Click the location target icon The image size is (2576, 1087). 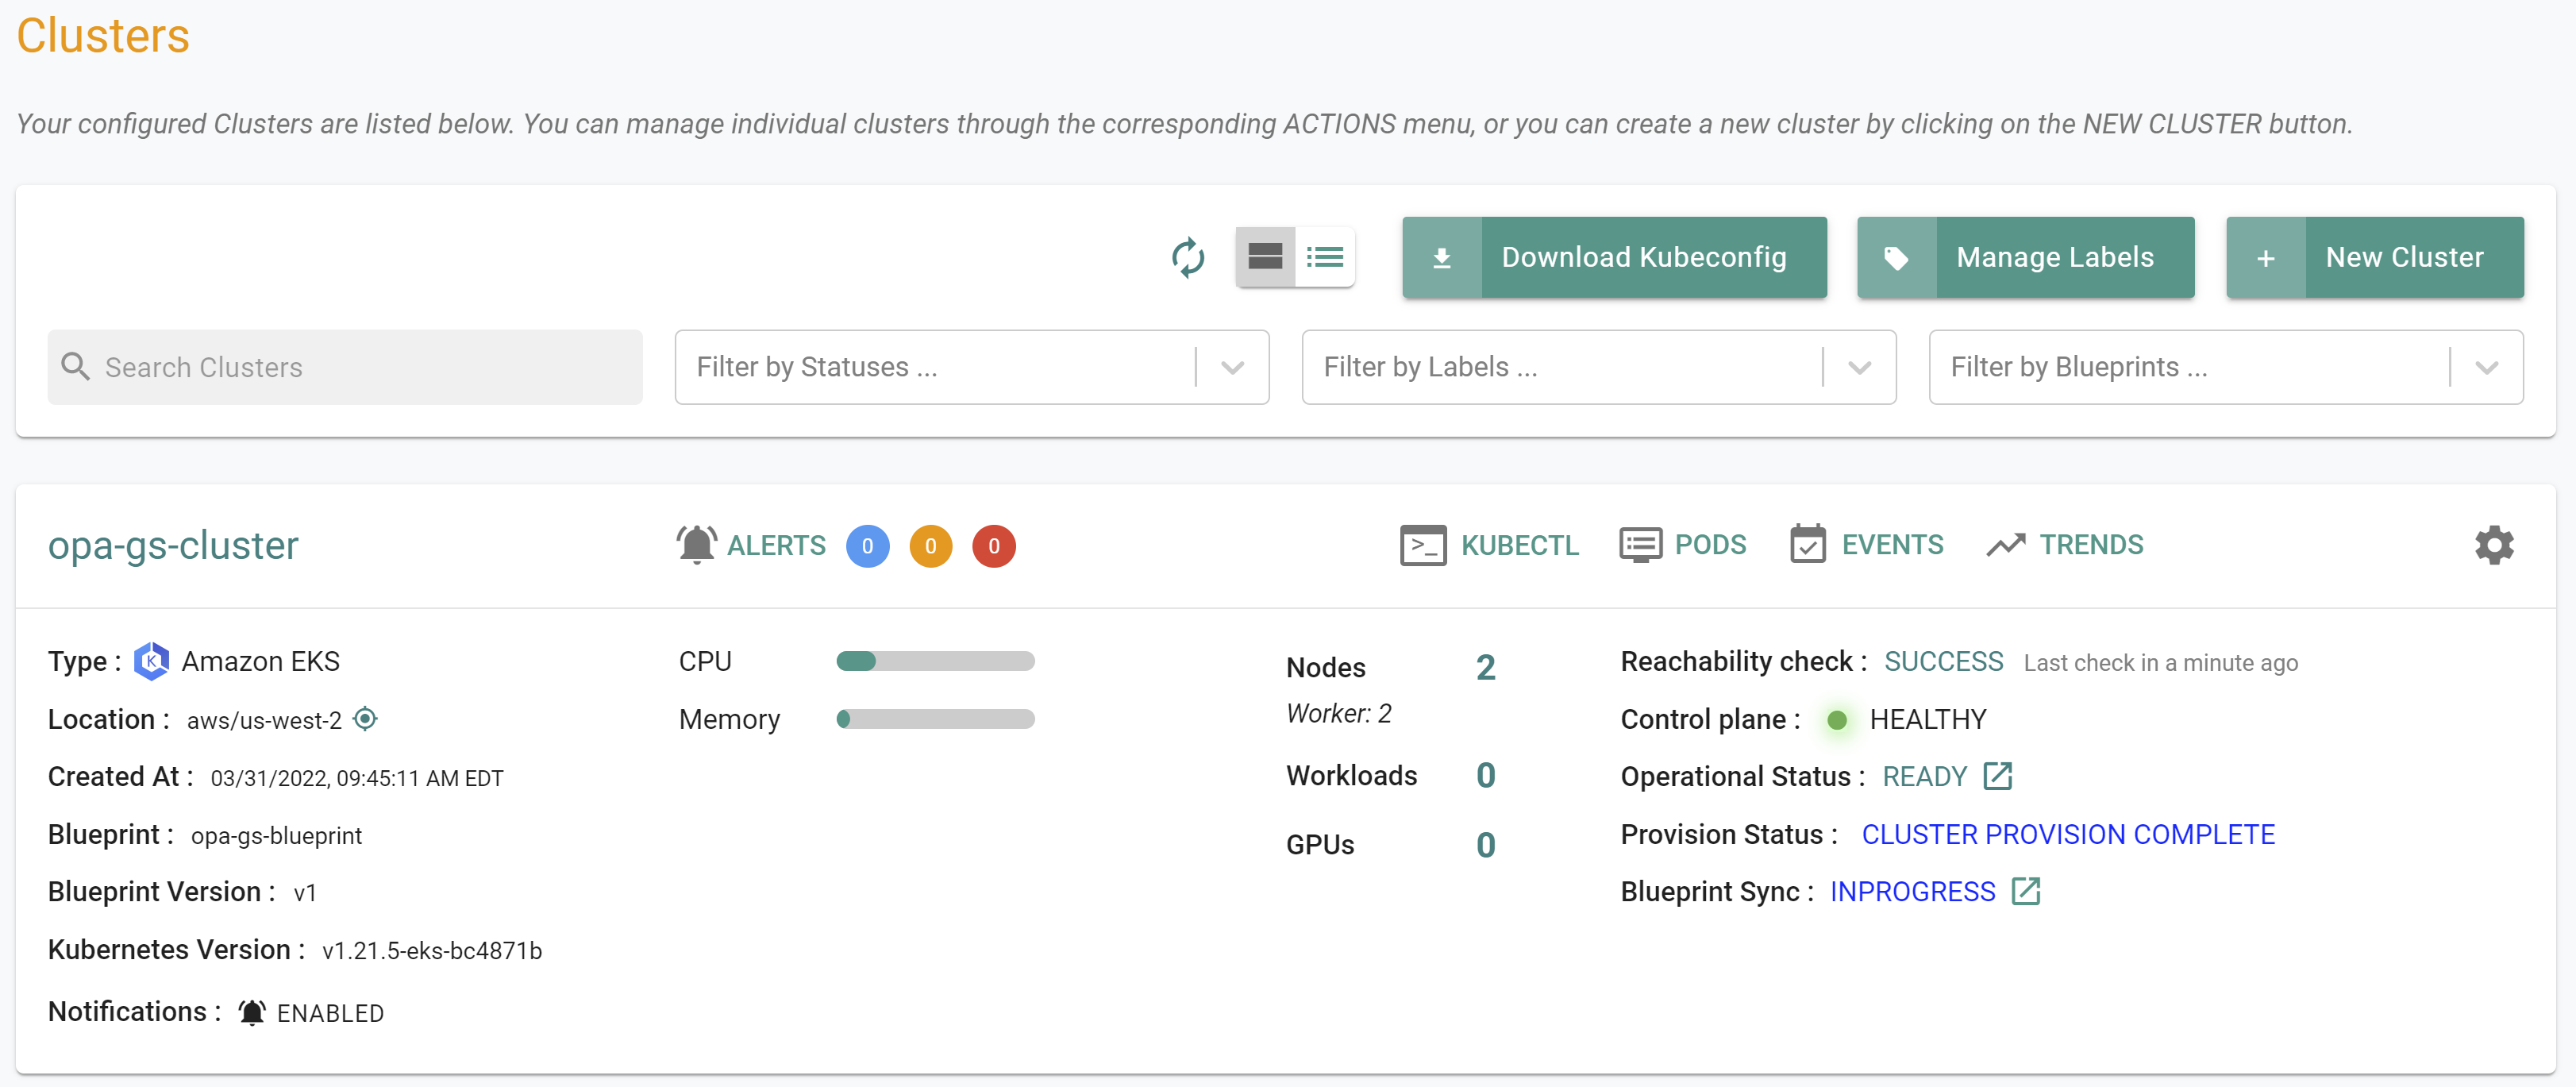click(x=366, y=719)
